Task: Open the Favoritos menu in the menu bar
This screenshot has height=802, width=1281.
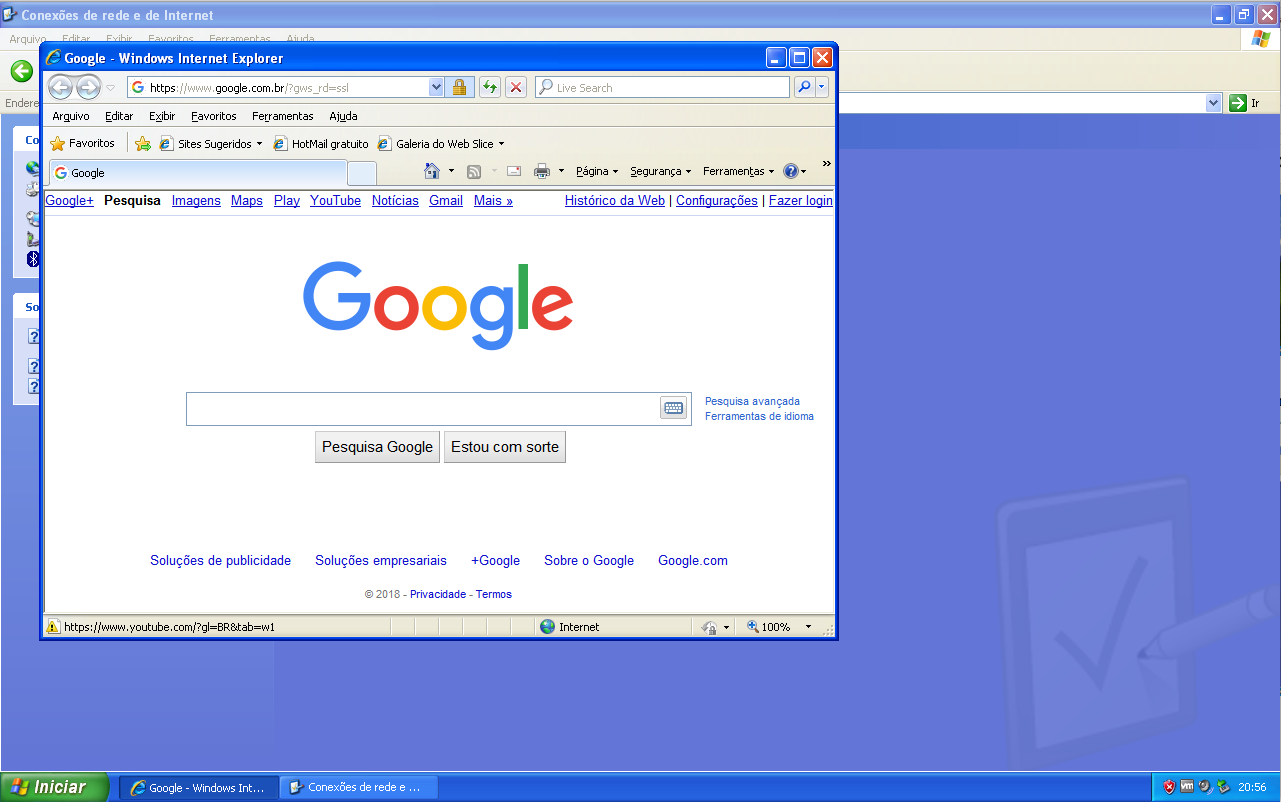Action: (214, 116)
